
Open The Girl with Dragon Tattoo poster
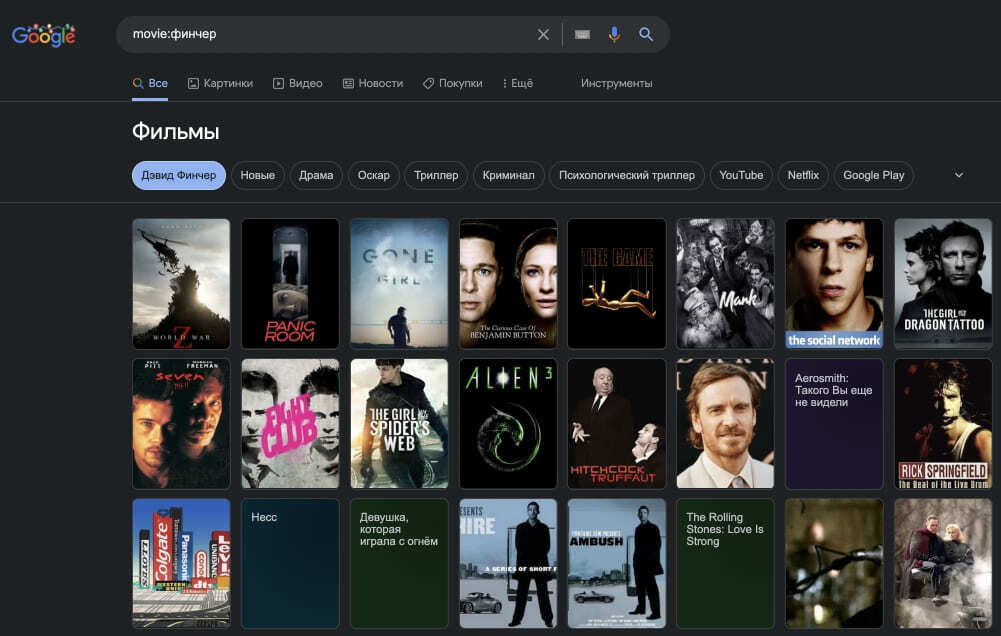point(944,284)
